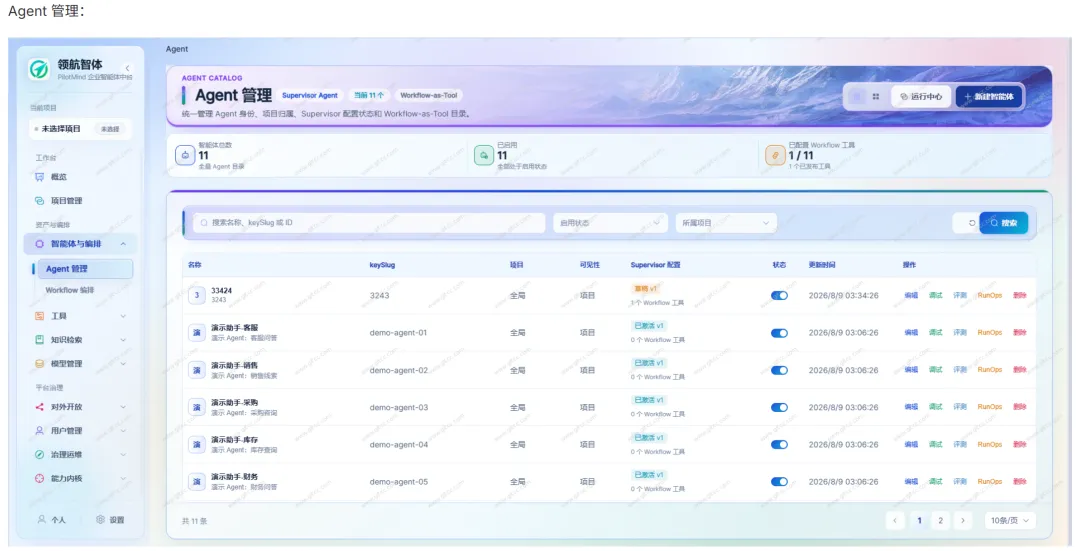Click RunOps for demo-agent-03
The width and height of the screenshot is (1080, 551).
coord(990,407)
